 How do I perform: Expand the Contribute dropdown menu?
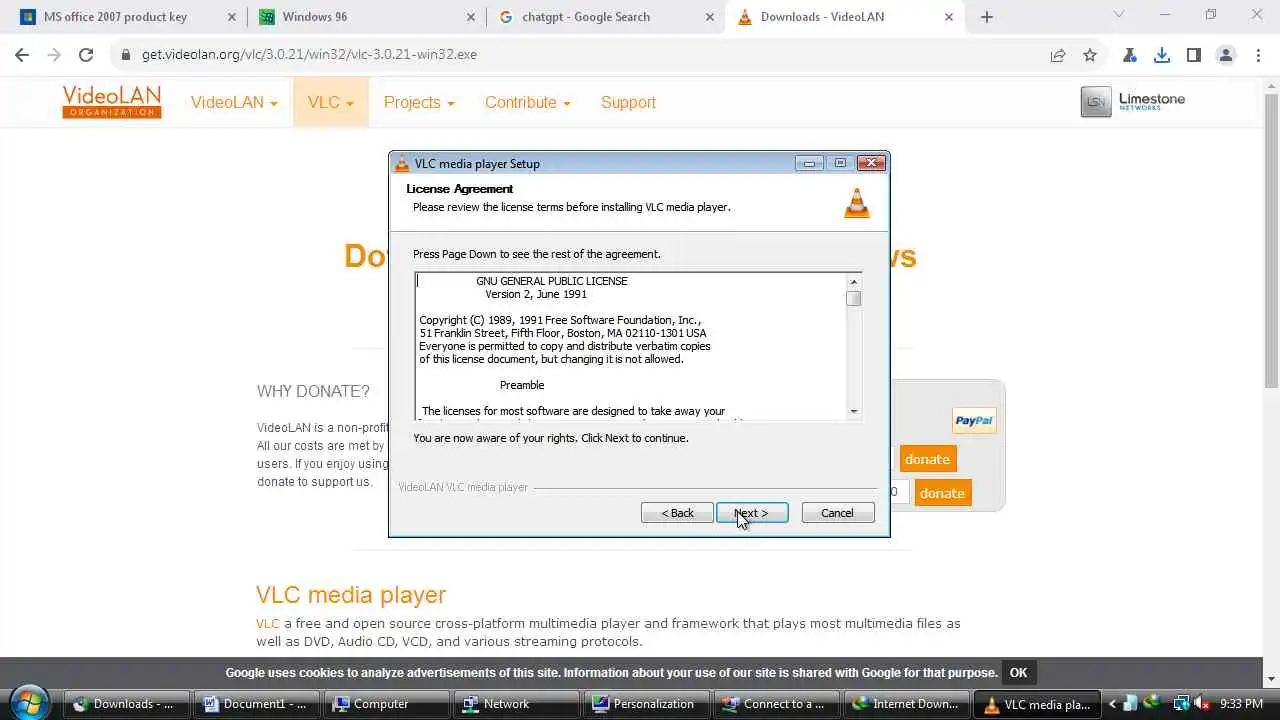[x=527, y=102]
